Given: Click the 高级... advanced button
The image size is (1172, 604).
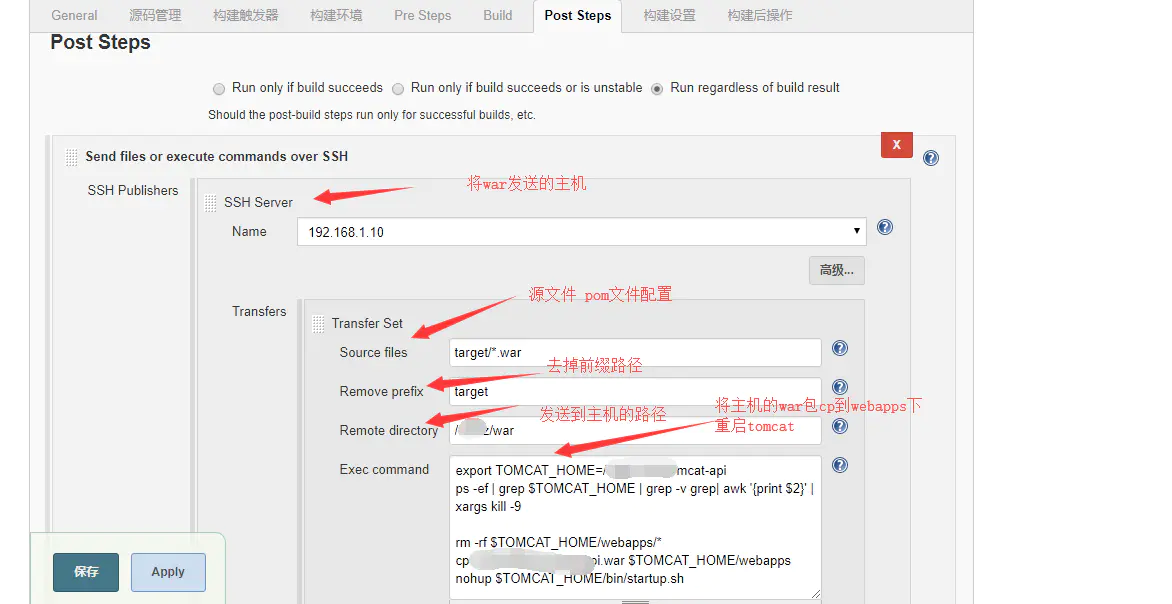Looking at the screenshot, I should tap(836, 271).
